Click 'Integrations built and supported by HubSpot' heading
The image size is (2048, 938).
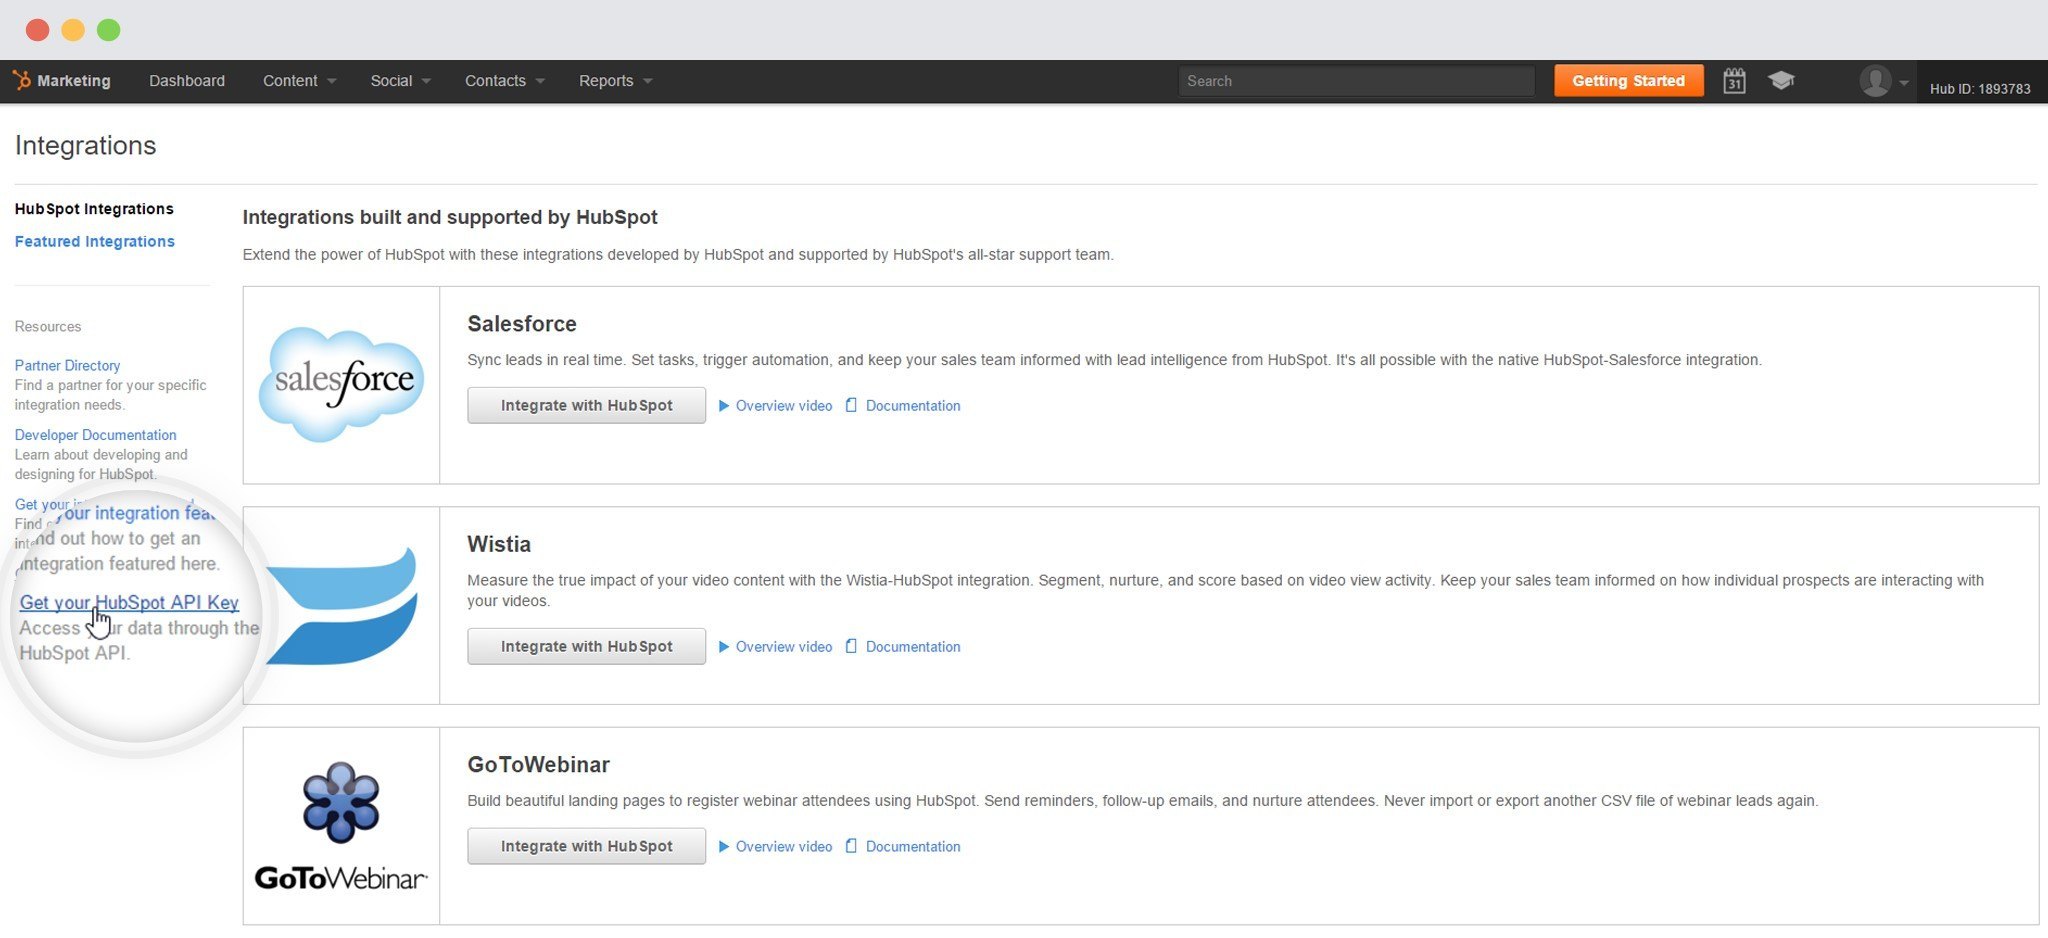[450, 218]
